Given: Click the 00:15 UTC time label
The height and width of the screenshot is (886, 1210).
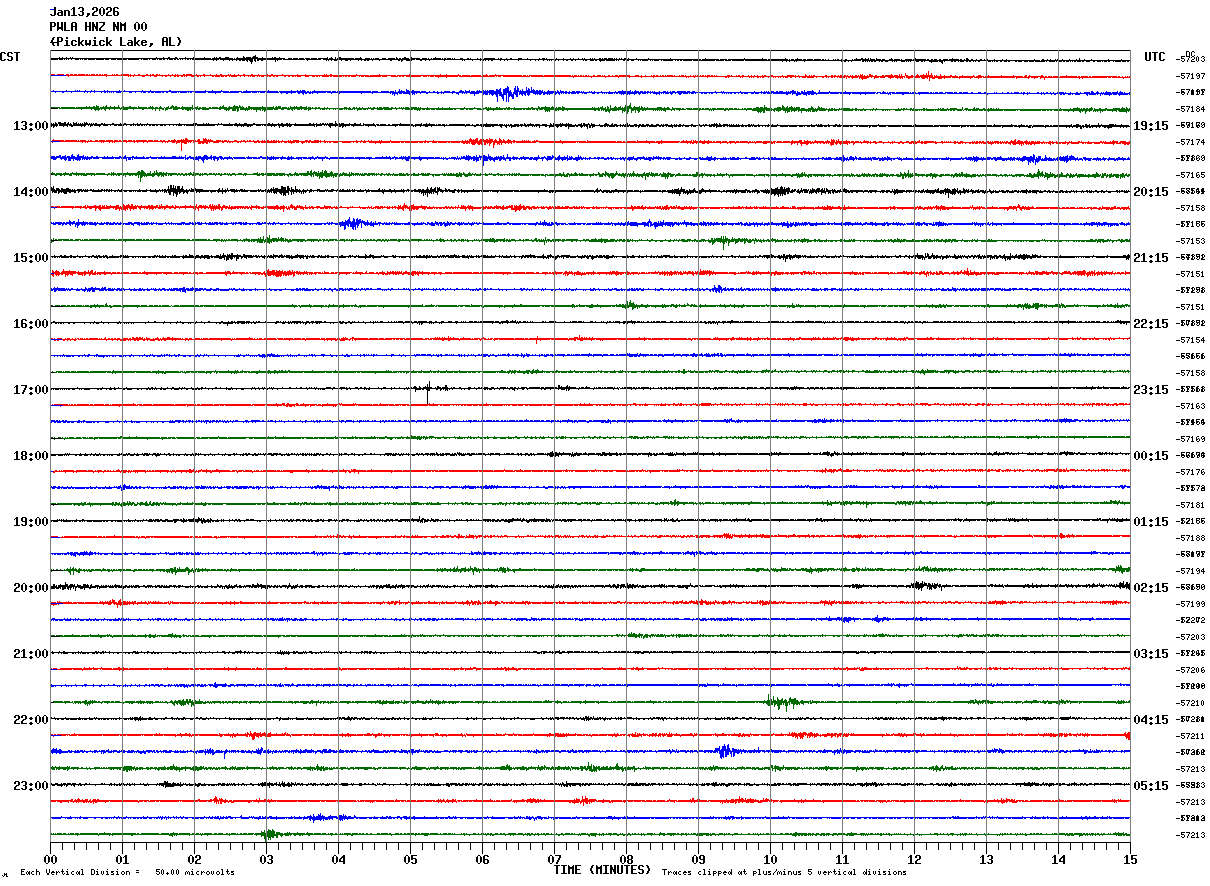Looking at the screenshot, I should (1150, 456).
